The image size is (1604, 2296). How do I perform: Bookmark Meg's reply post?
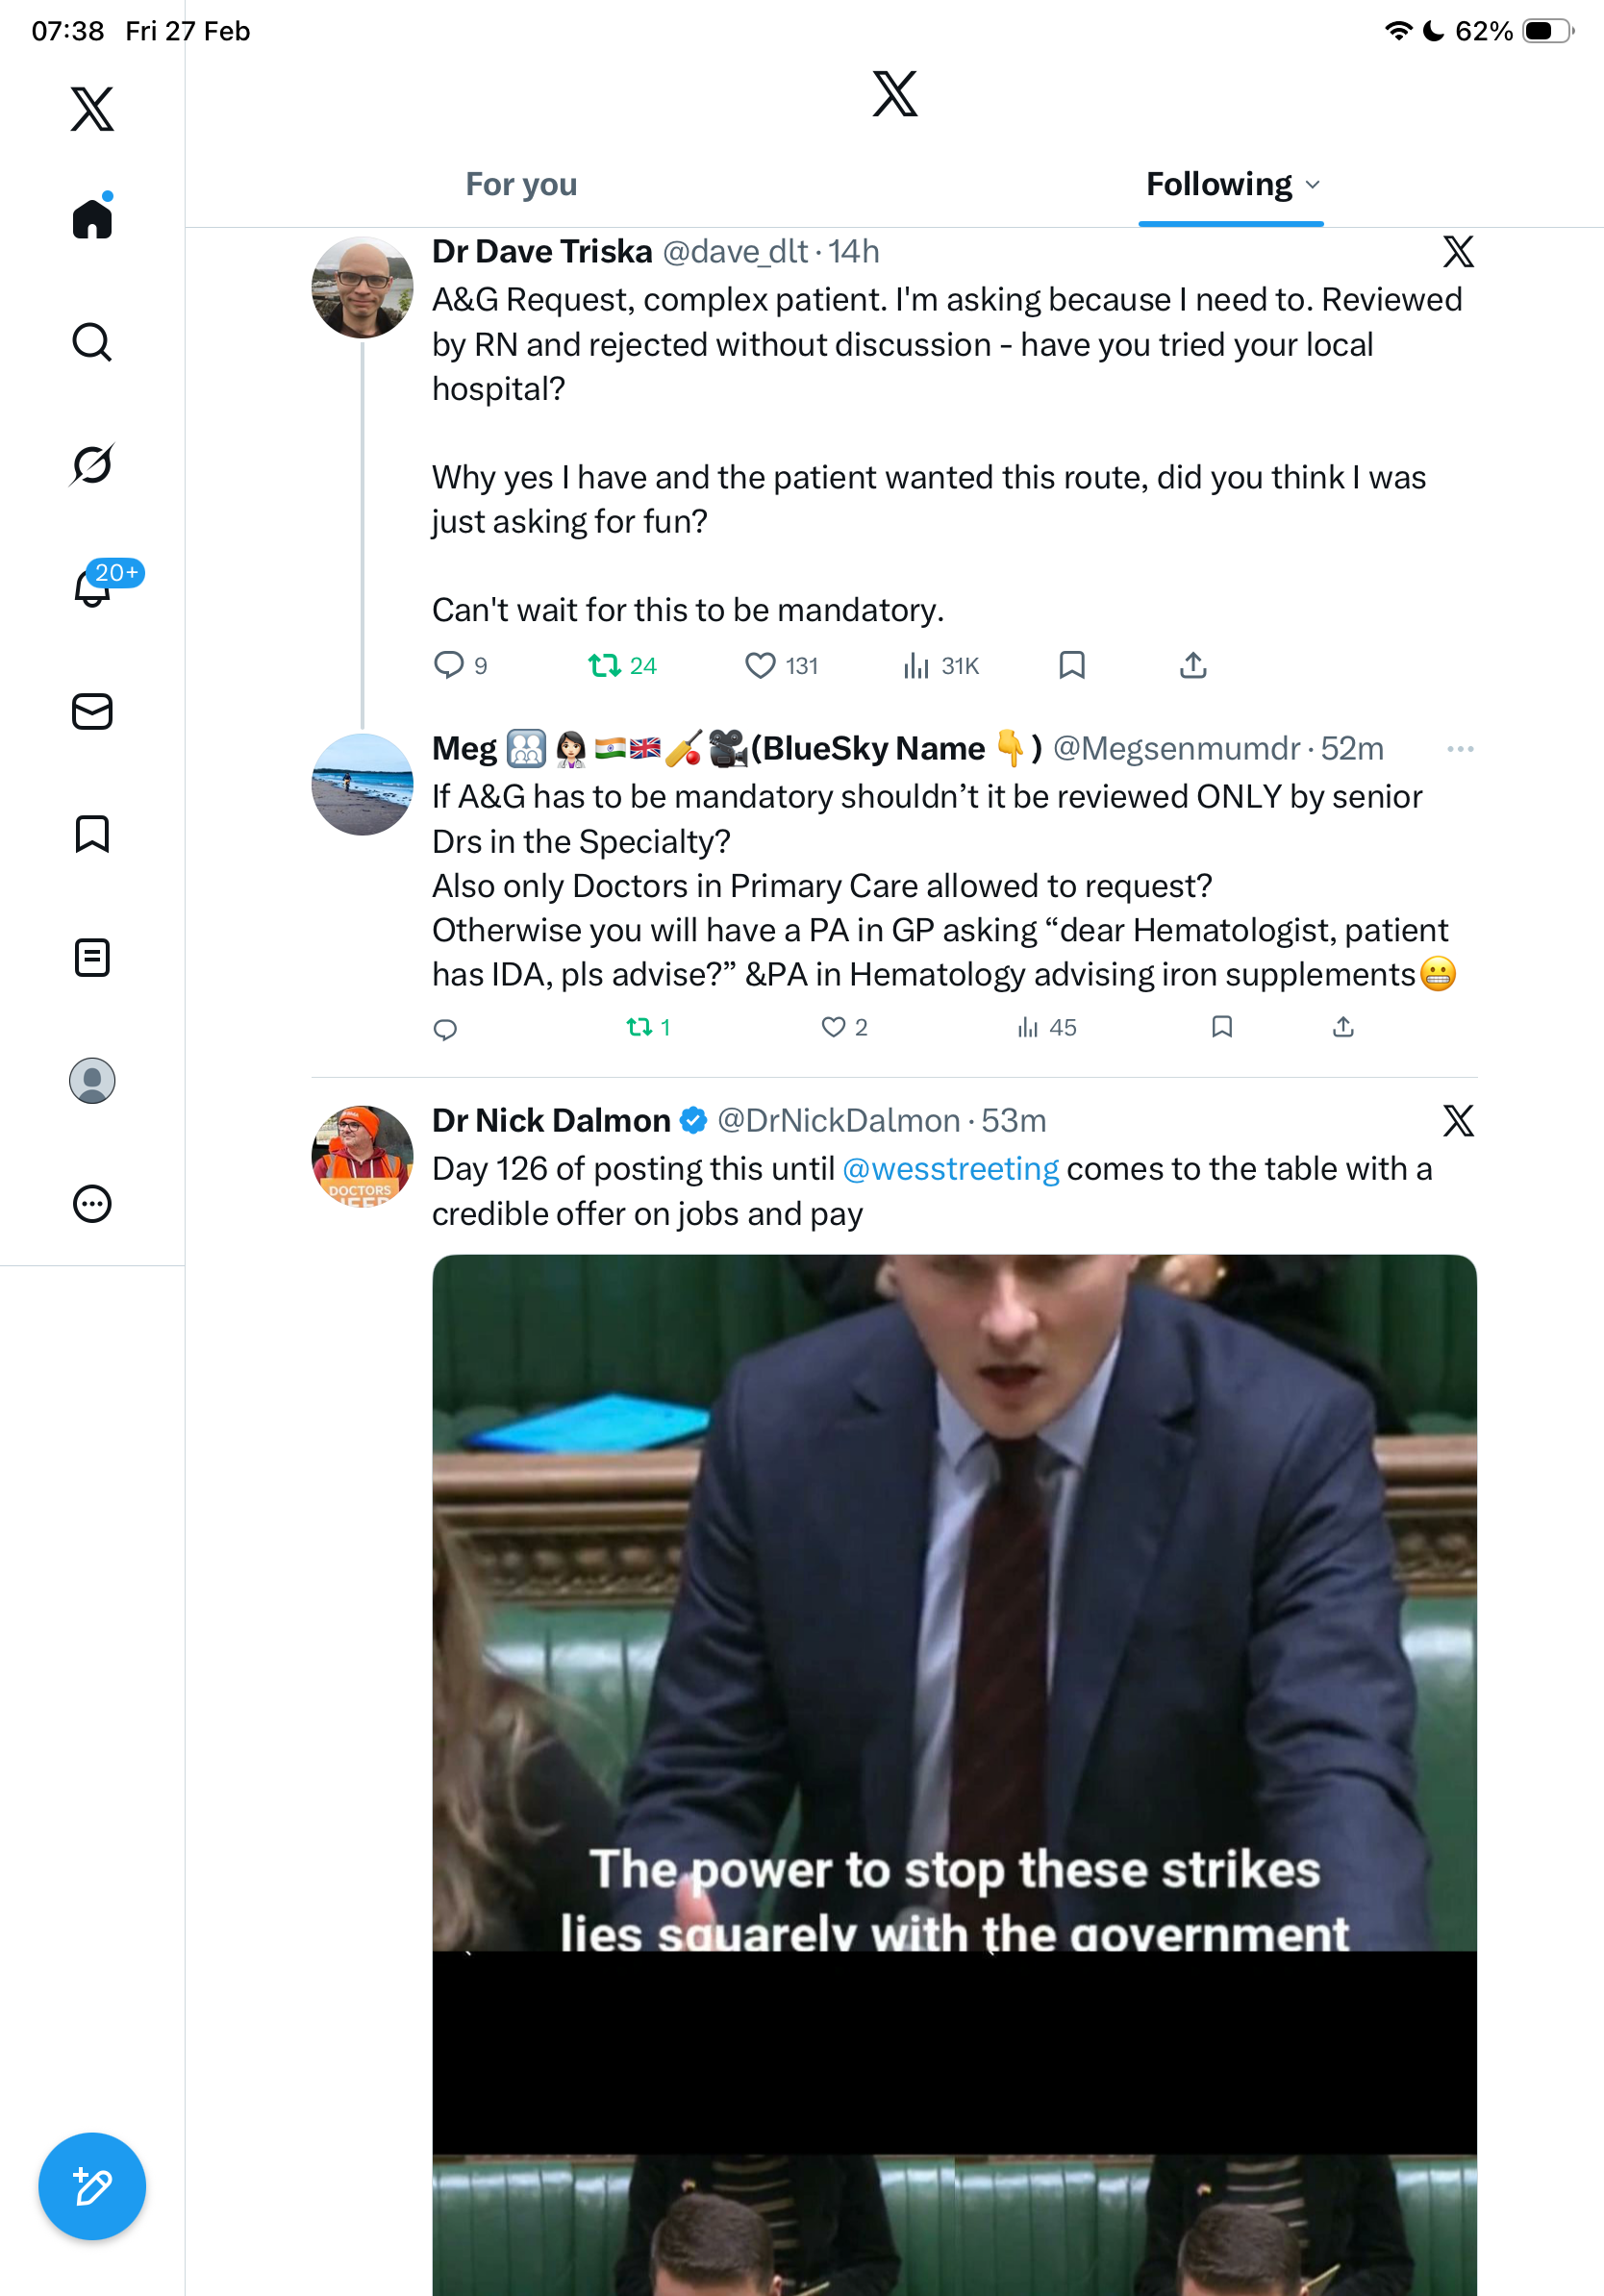[1221, 1027]
